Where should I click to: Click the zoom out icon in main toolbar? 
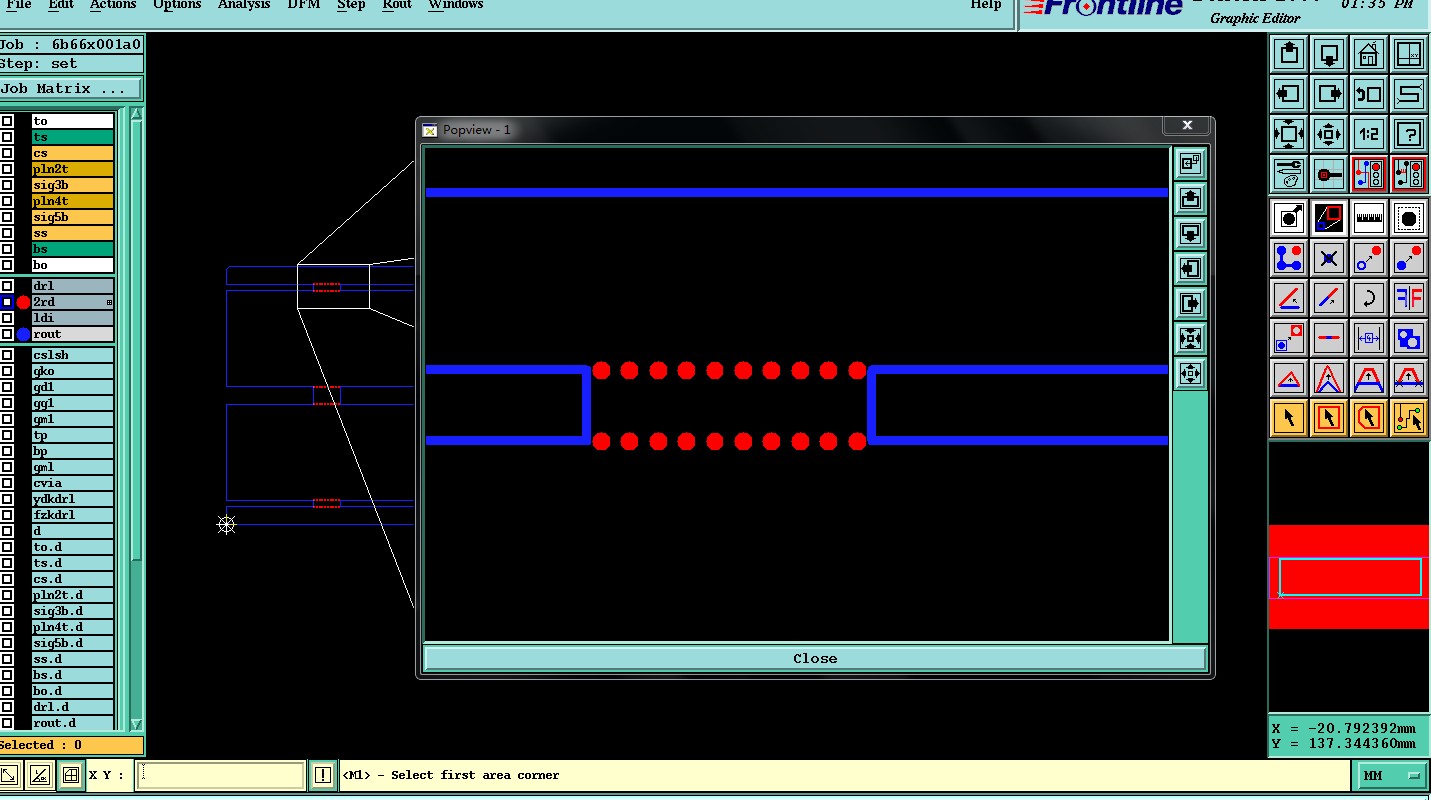click(1329, 133)
